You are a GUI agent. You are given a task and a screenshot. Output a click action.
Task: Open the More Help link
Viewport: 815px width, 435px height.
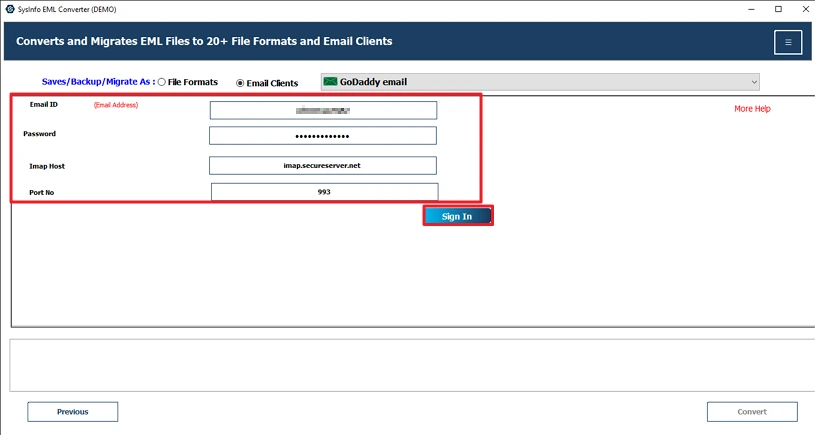752,109
